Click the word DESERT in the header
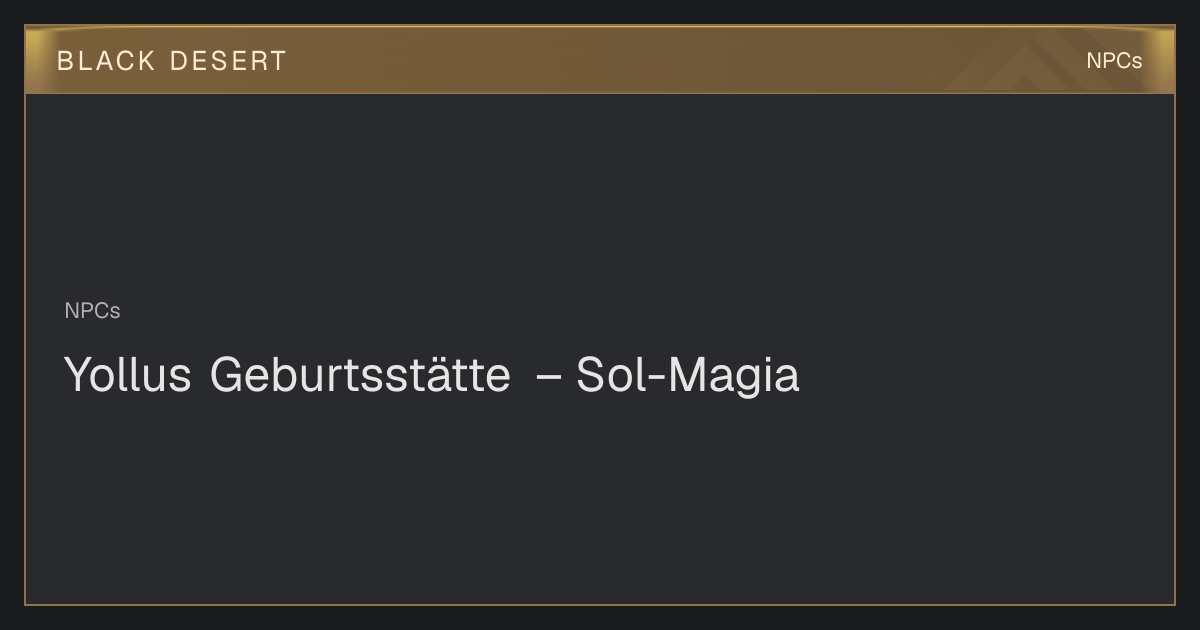The image size is (1200, 630). point(228,61)
